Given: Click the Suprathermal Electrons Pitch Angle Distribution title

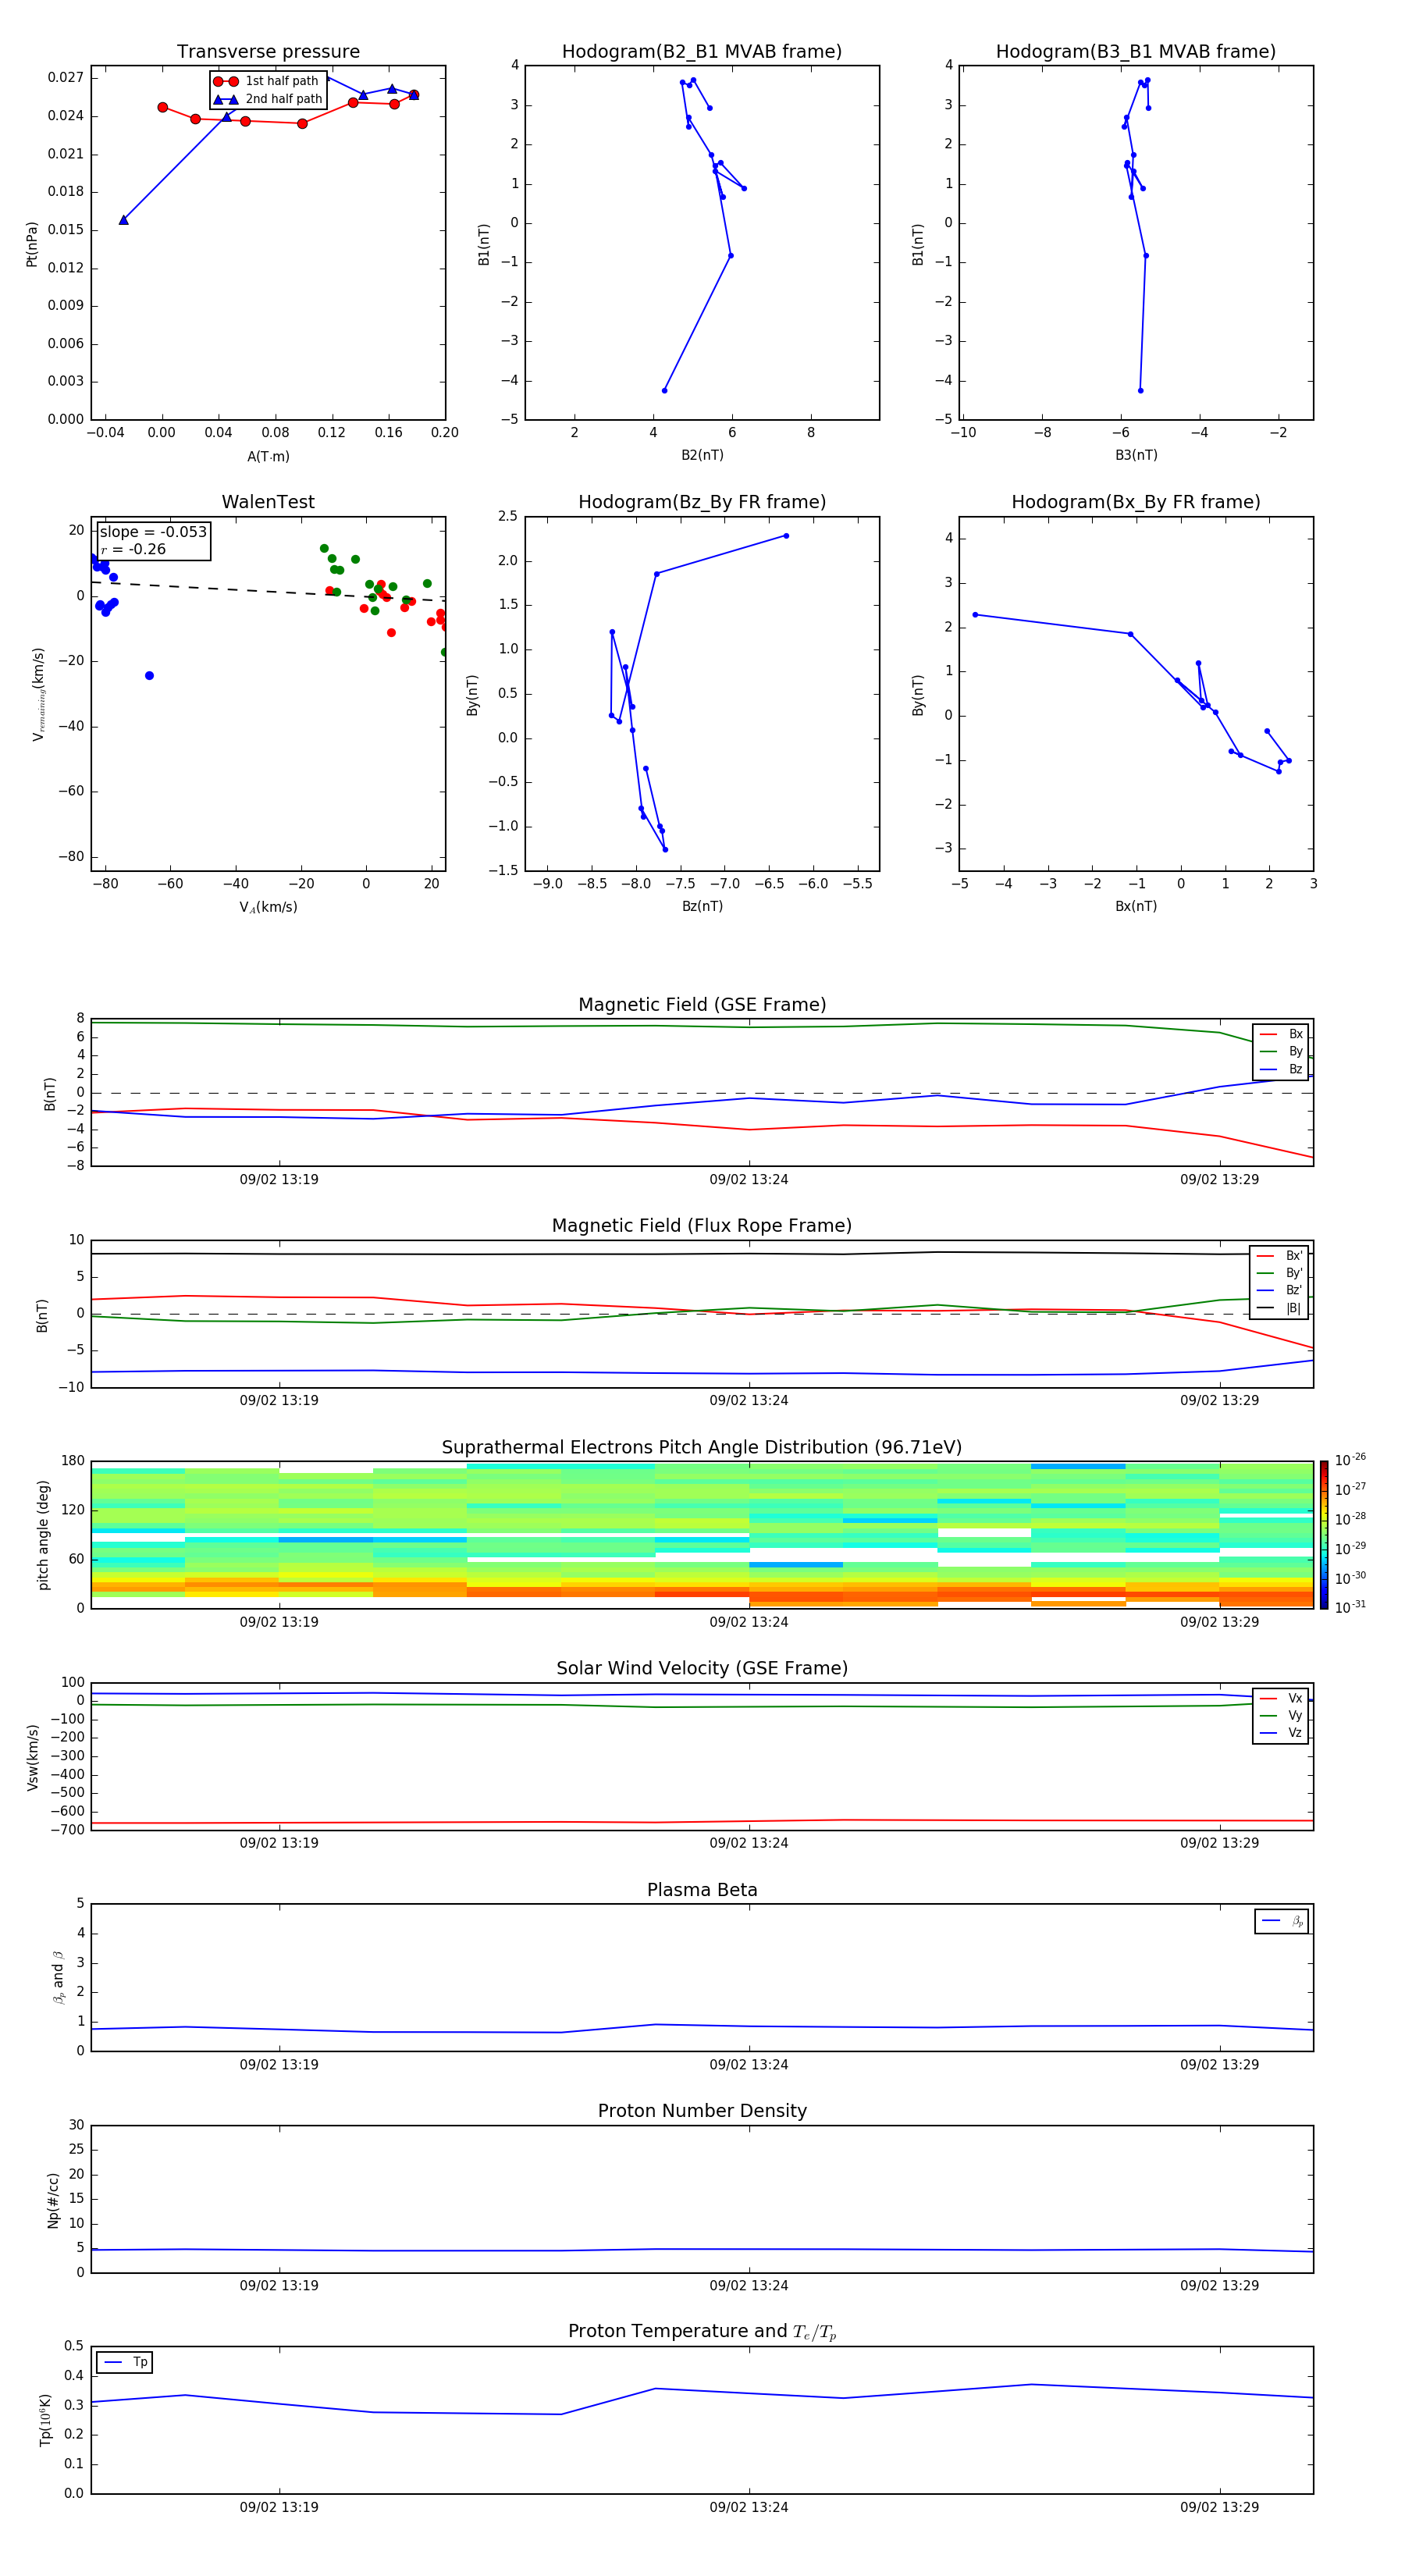Looking at the screenshot, I should (702, 1448).
